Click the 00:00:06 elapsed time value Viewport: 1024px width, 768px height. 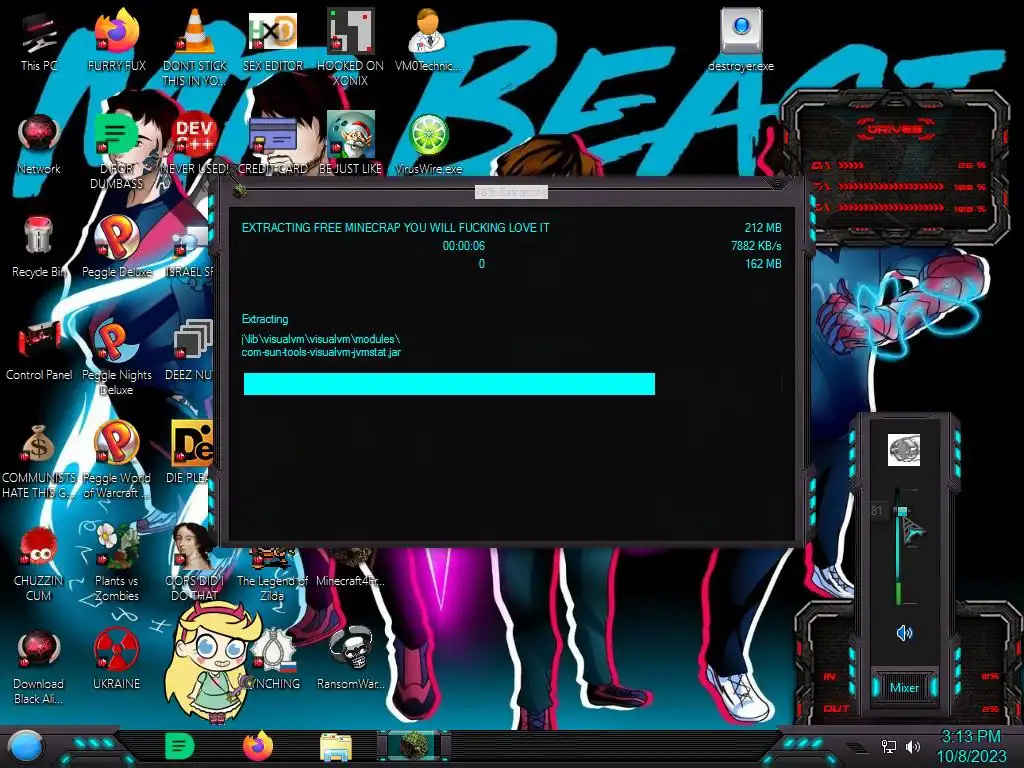[x=464, y=246]
